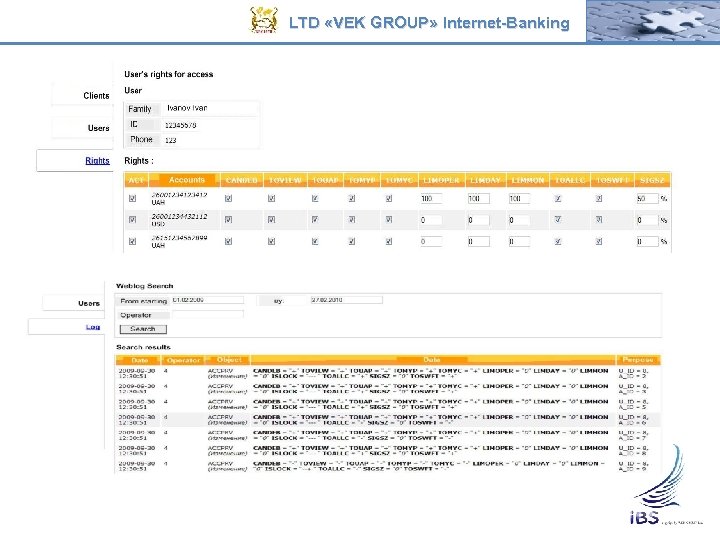Click the Data column header
The height and width of the screenshot is (540, 720).
432,360
